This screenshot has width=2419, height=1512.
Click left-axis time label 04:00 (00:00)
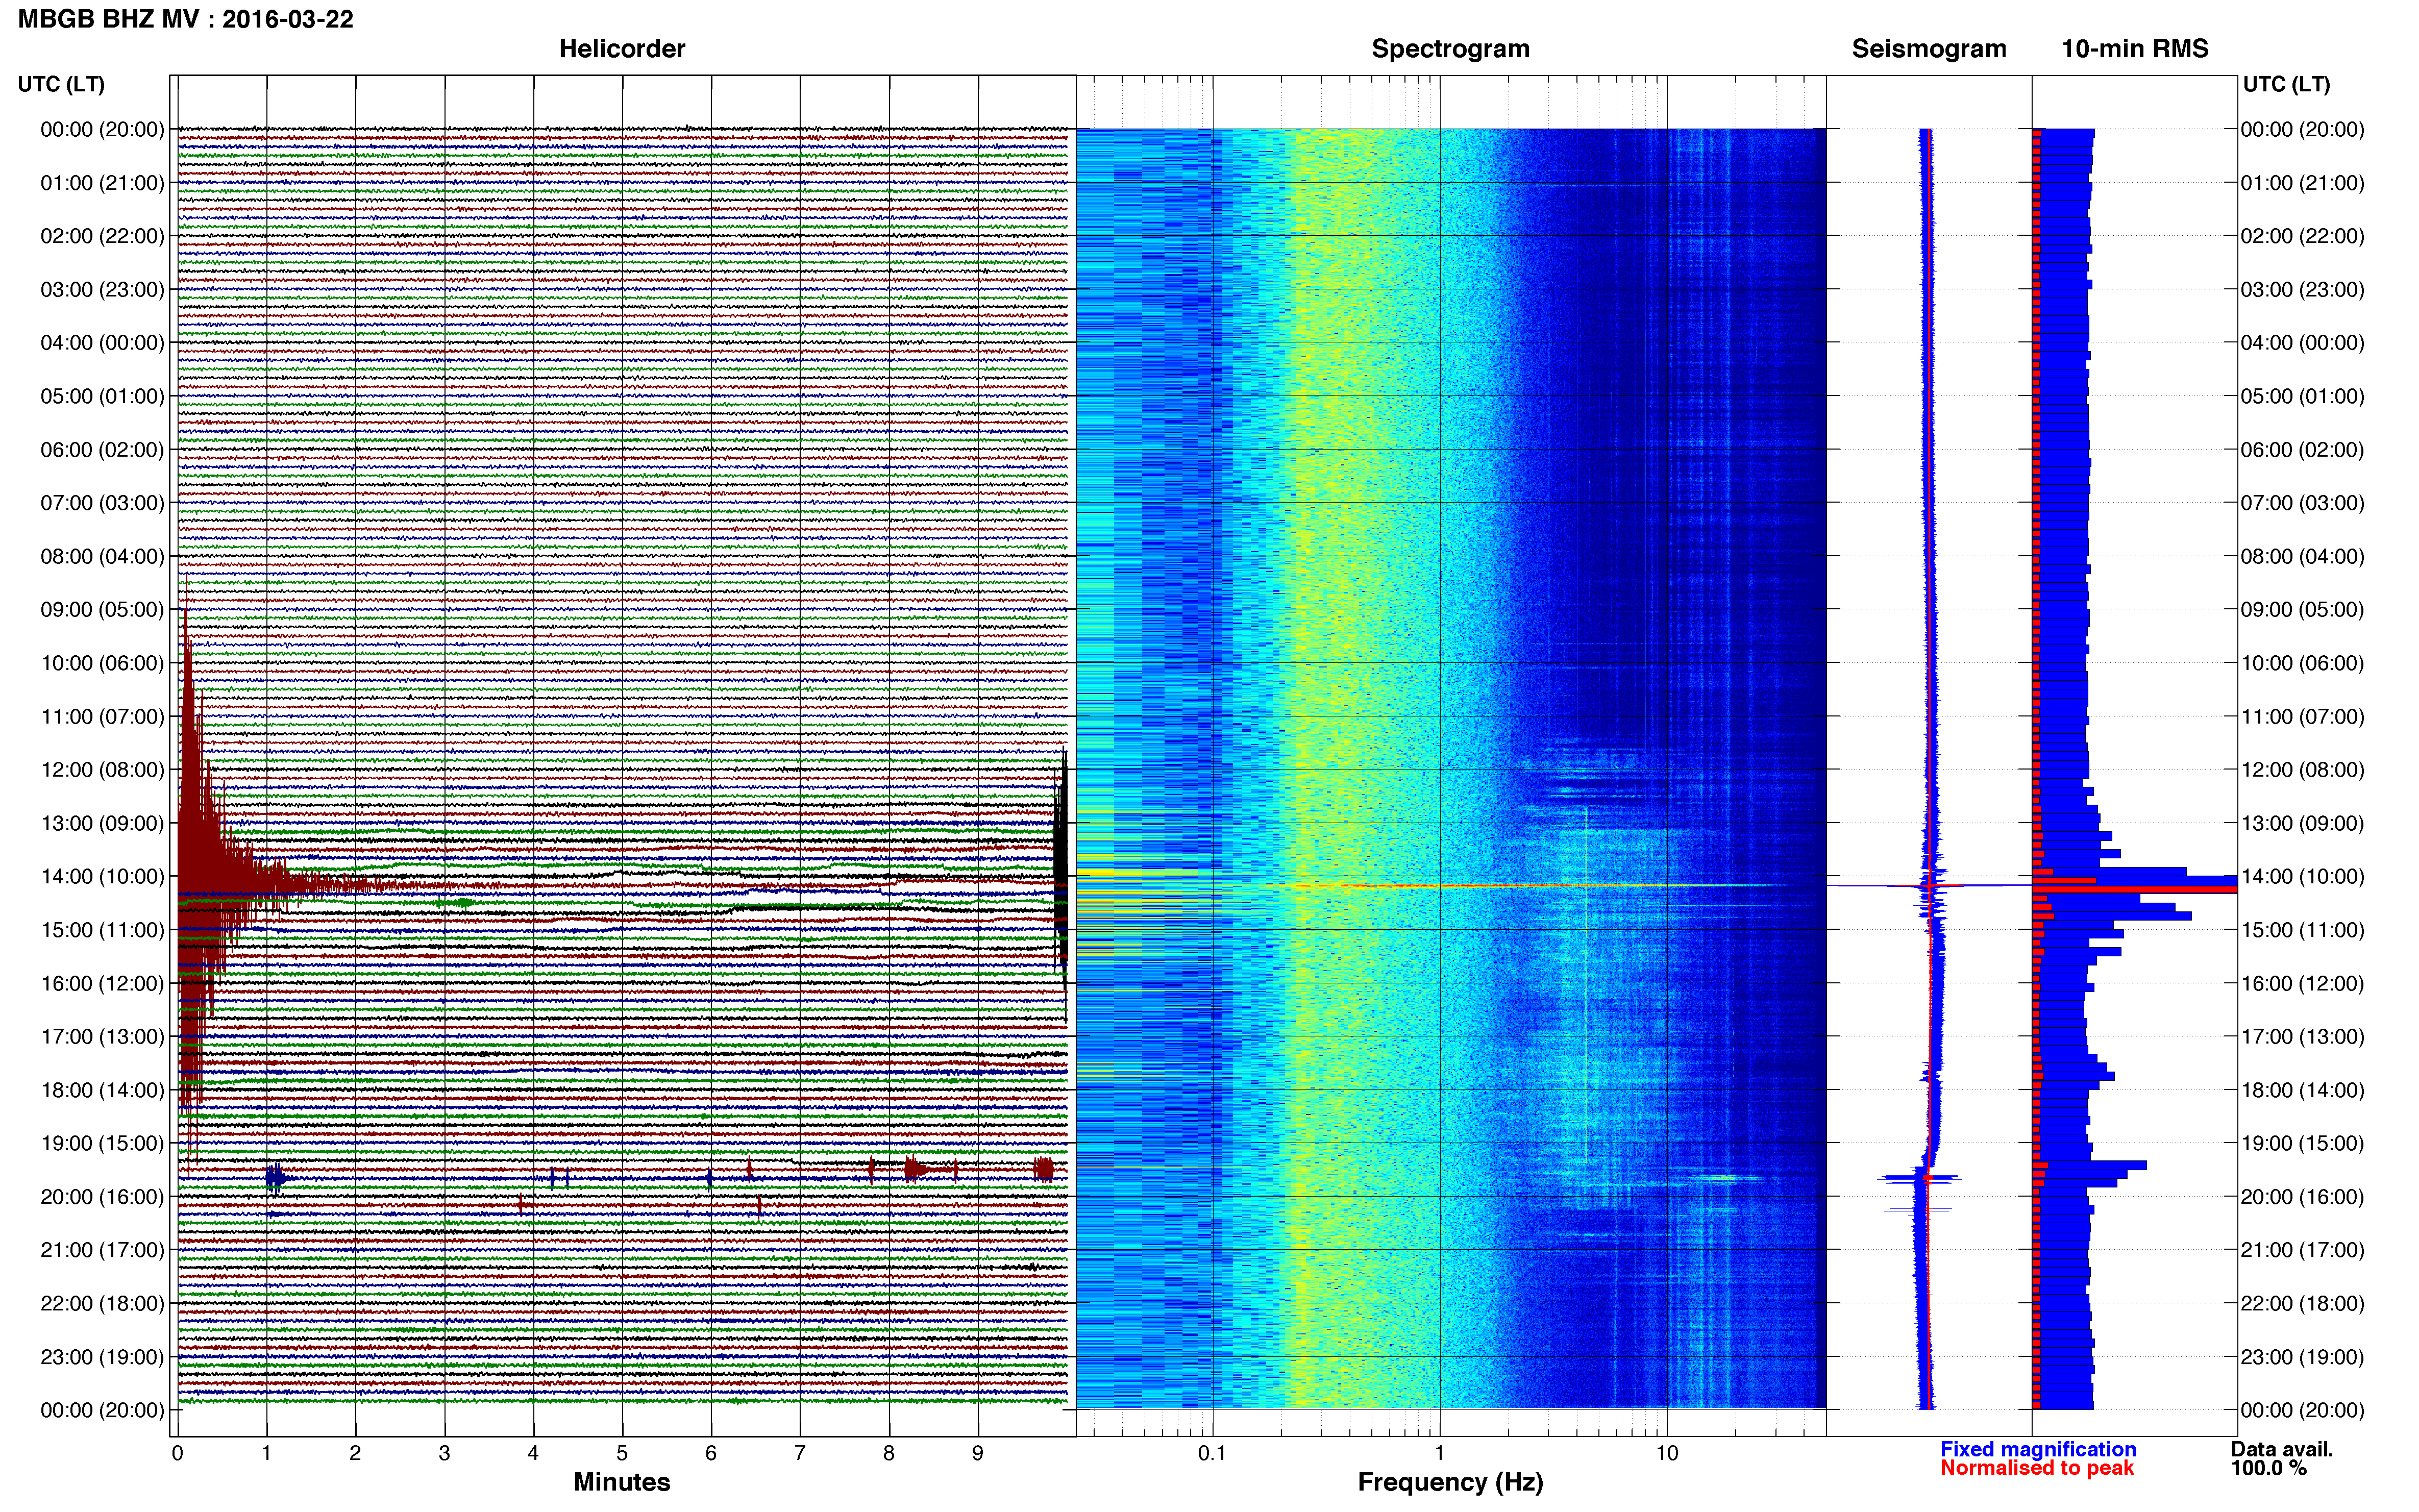click(x=102, y=343)
